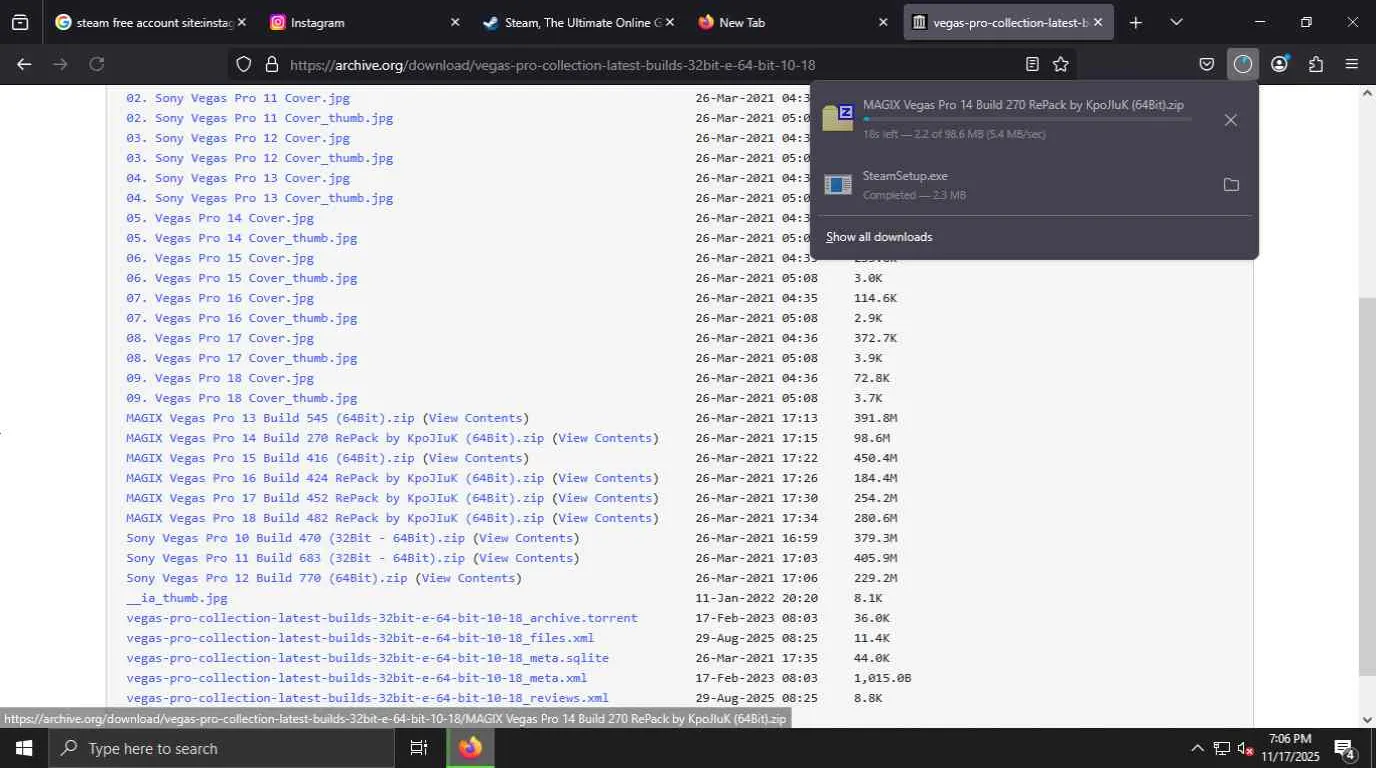Select the vegas-pro-collection-latest tab
This screenshot has height=768, width=1376.
pos(1008,22)
